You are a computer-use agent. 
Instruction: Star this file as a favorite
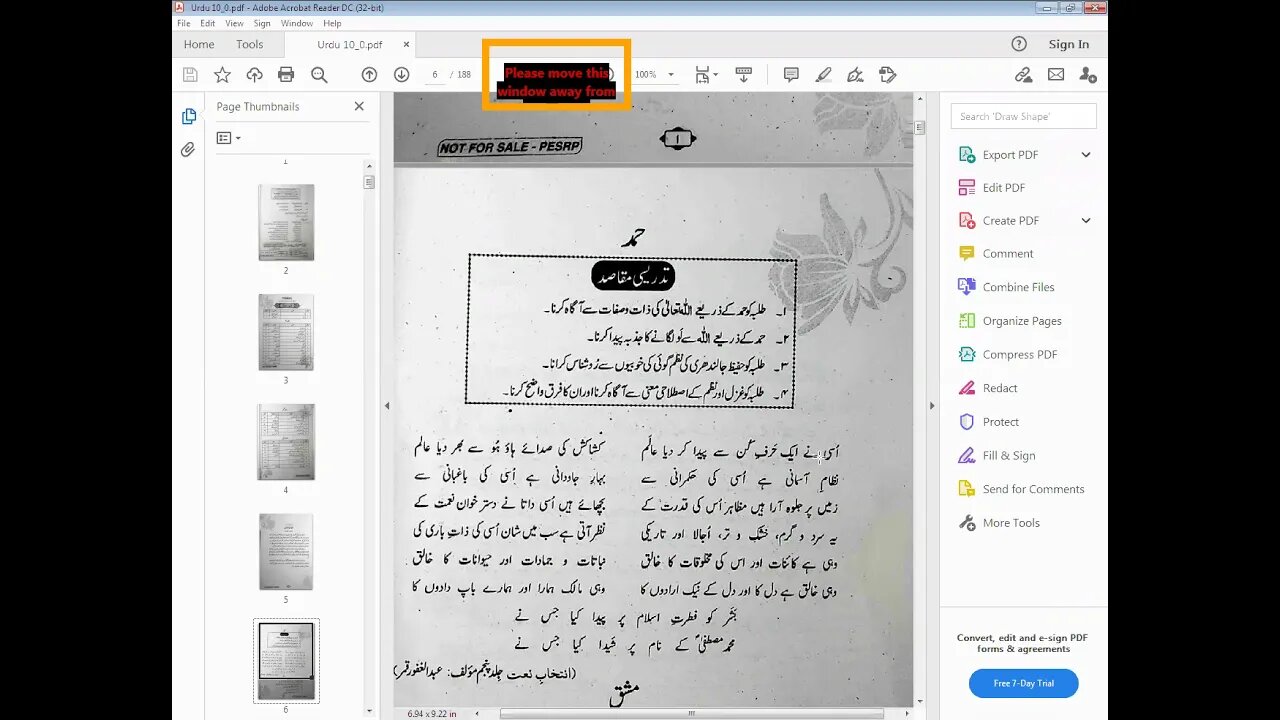click(222, 75)
